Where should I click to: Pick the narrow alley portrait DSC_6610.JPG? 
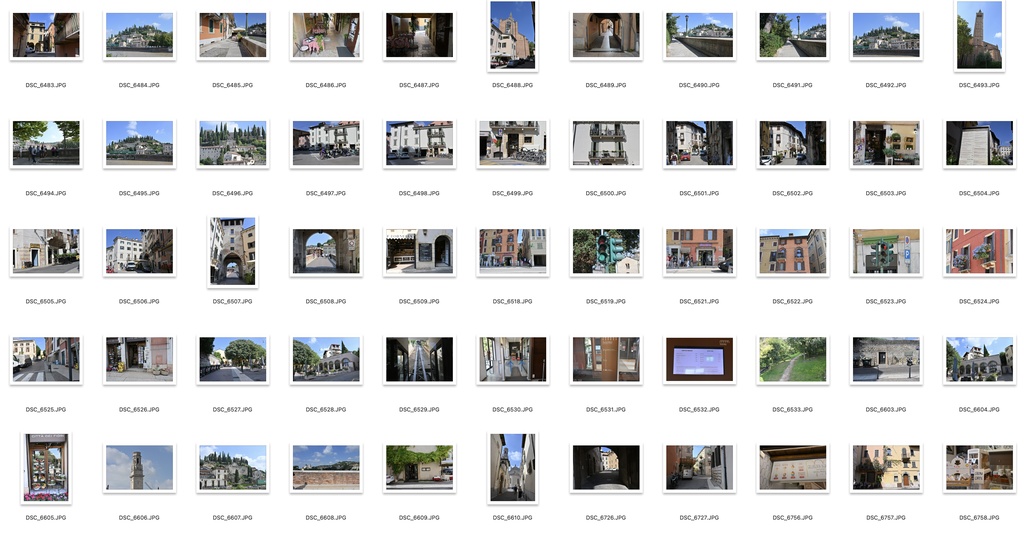pyautogui.click(x=513, y=467)
